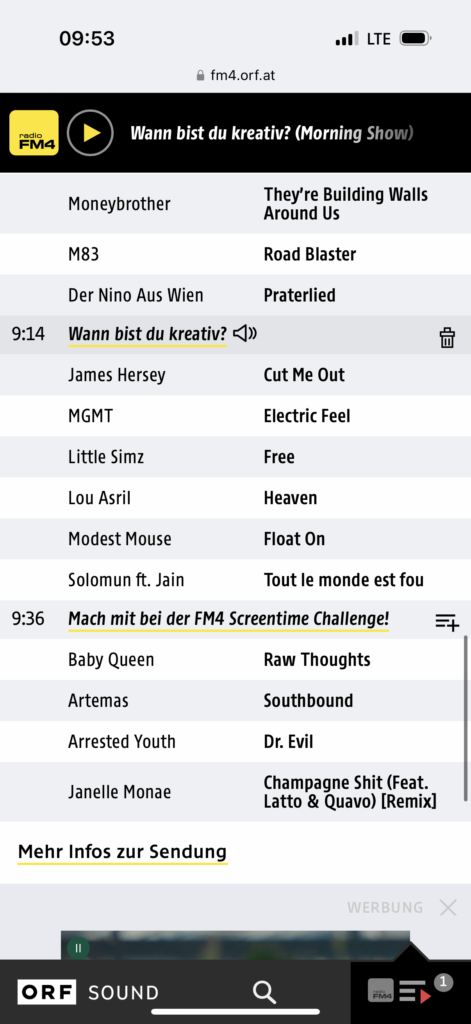The width and height of the screenshot is (471, 1024).
Task: Go to ORF Sound home logo
Action: click(x=88, y=993)
